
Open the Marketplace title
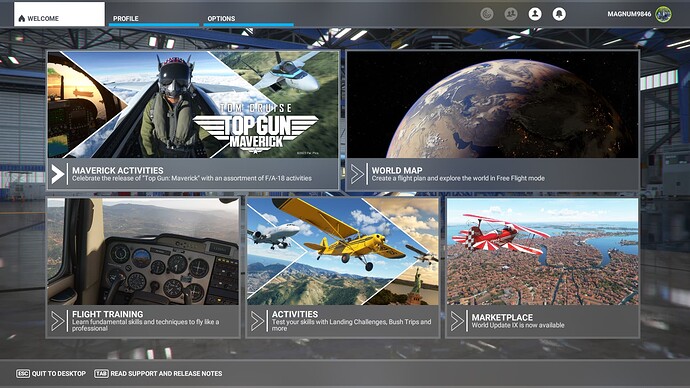click(x=502, y=317)
